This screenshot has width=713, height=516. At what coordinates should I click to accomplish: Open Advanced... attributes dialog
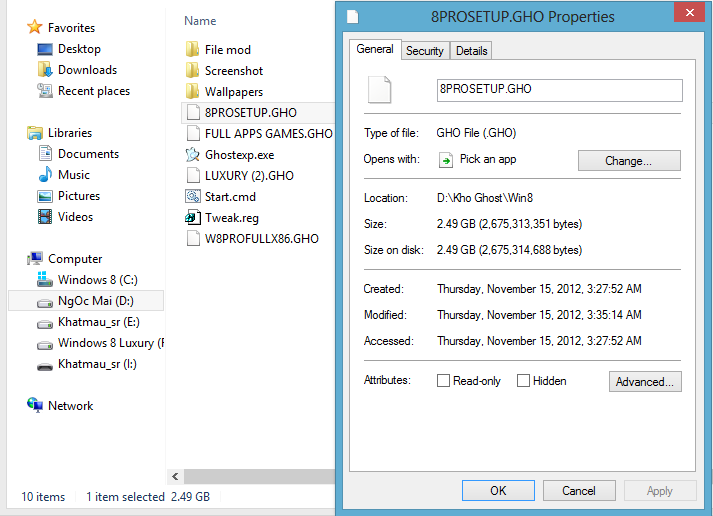(x=645, y=381)
